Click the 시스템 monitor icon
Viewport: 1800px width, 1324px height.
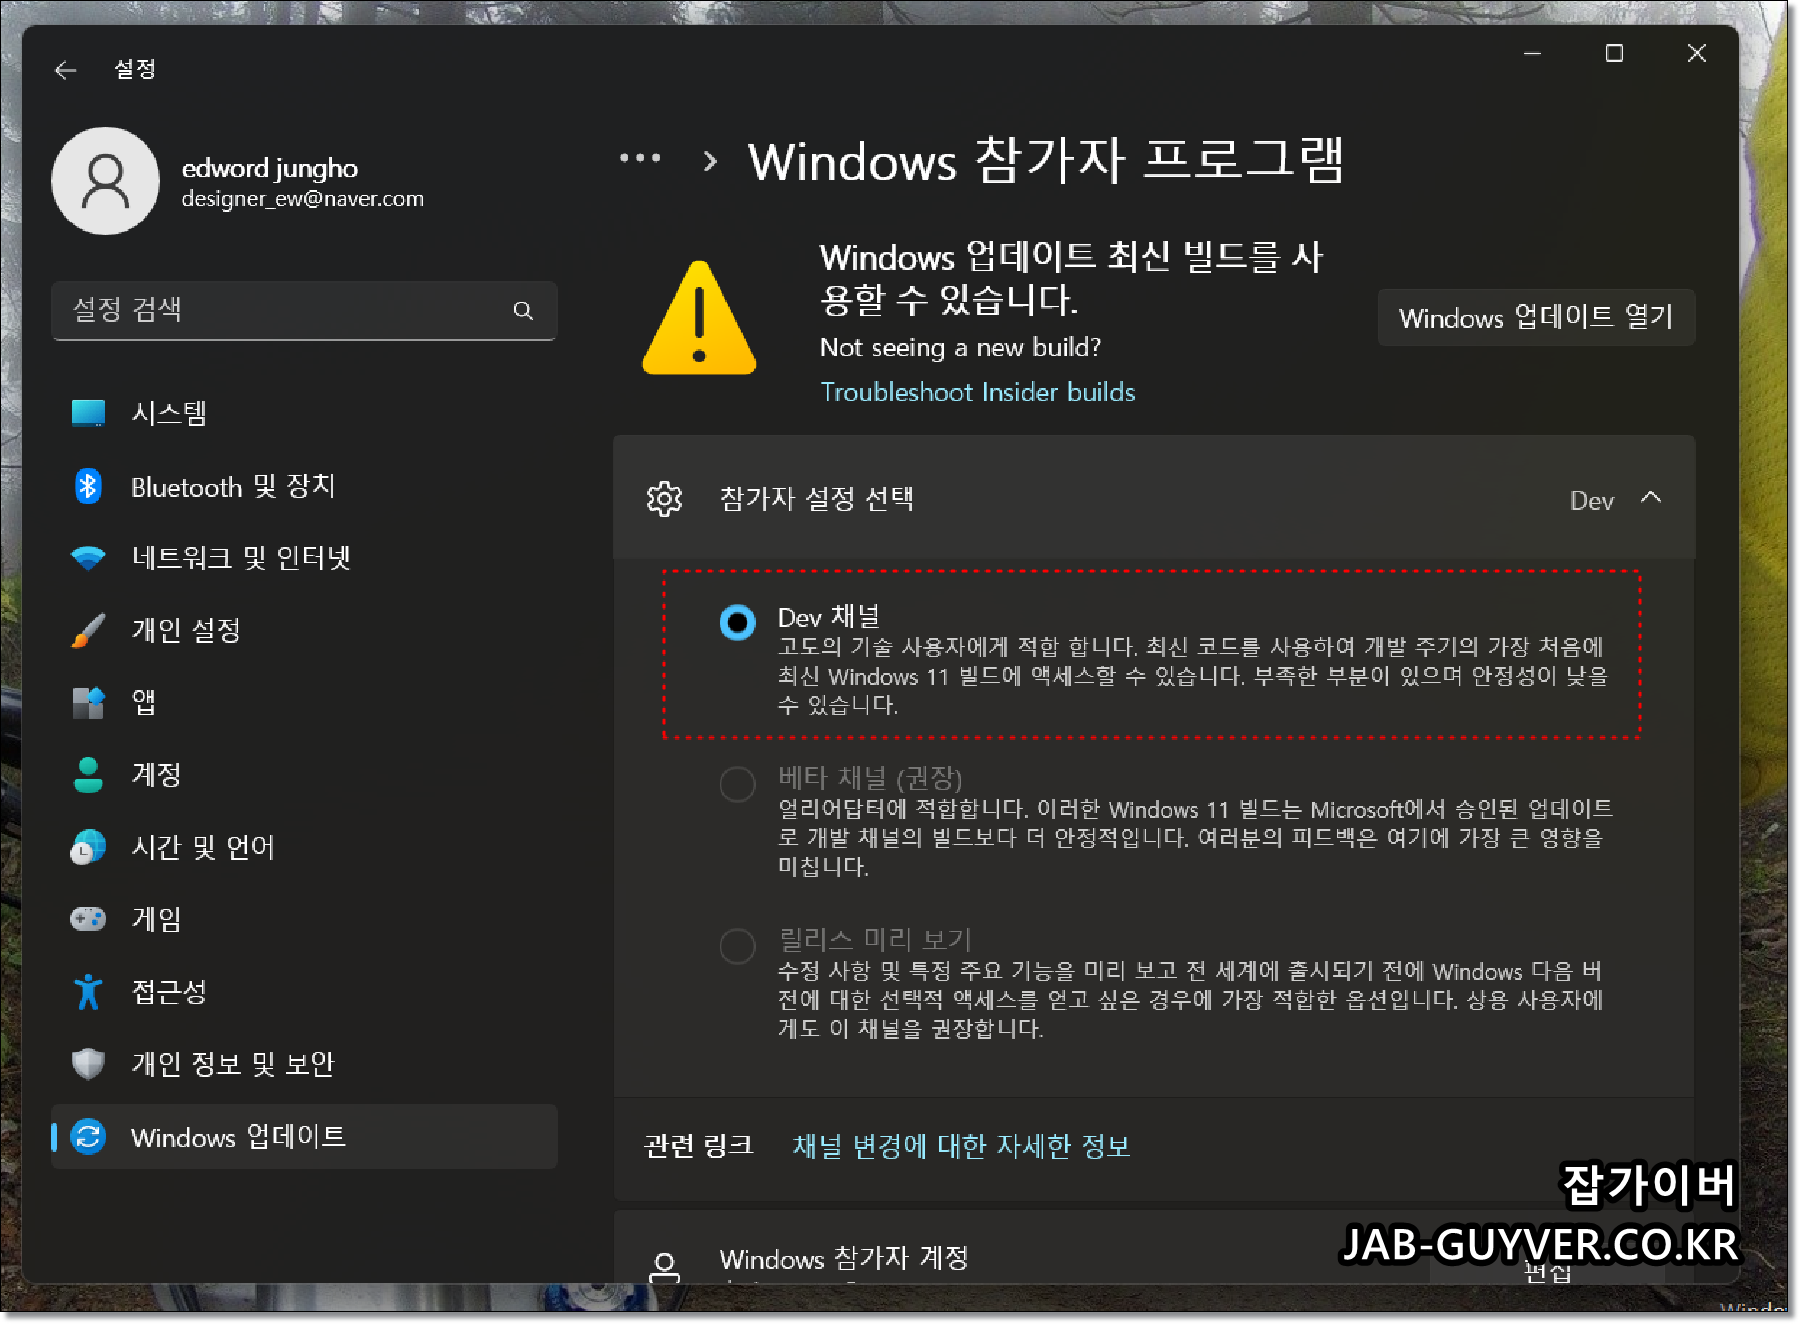(x=88, y=413)
